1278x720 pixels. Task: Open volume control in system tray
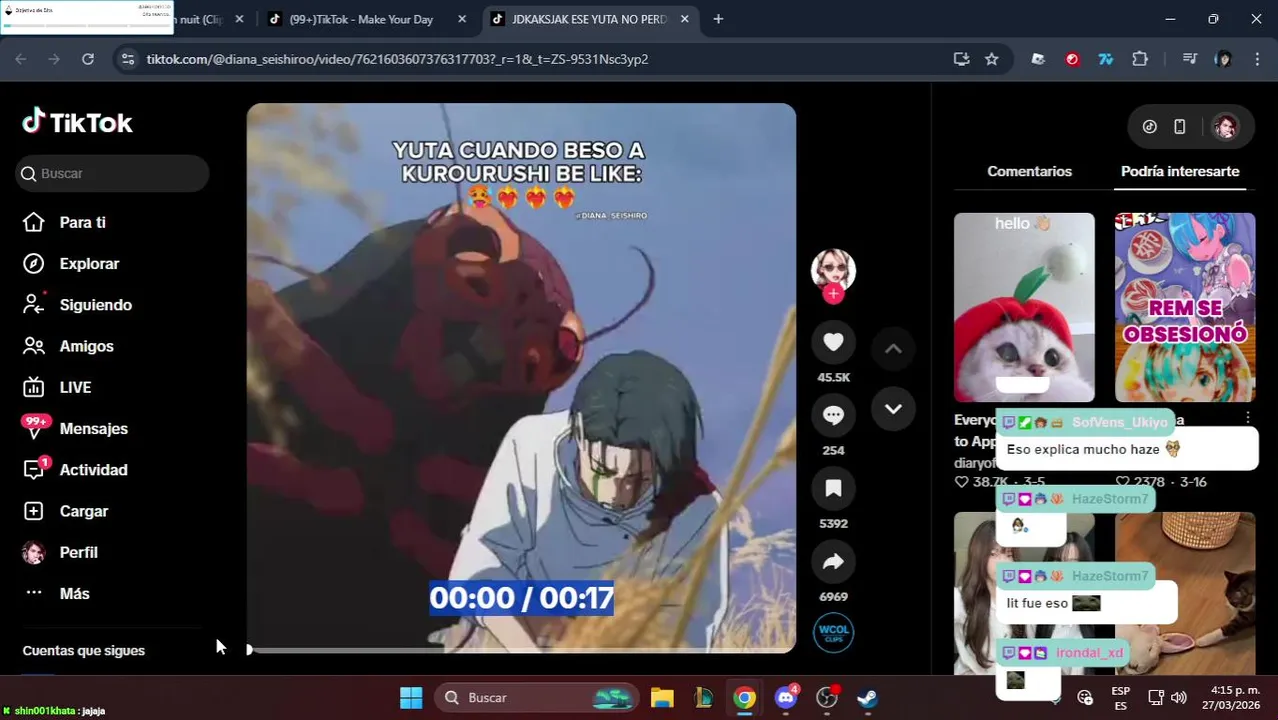pos(1179,698)
